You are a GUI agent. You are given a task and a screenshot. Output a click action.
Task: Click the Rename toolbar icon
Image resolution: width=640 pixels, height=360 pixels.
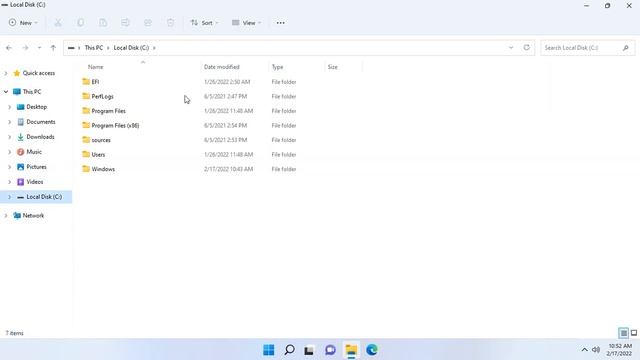(125, 23)
